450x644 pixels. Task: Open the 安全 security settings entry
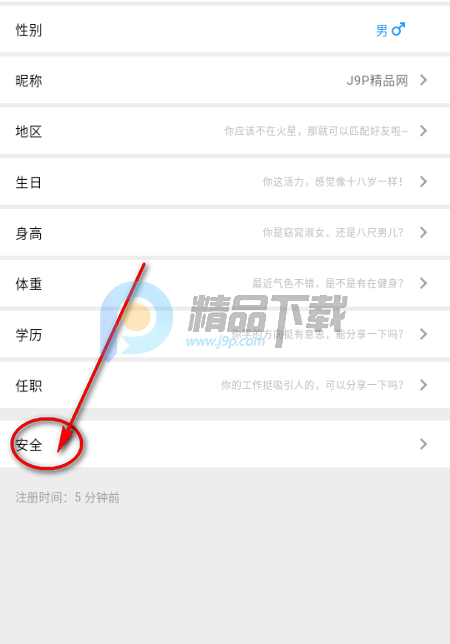point(225,444)
